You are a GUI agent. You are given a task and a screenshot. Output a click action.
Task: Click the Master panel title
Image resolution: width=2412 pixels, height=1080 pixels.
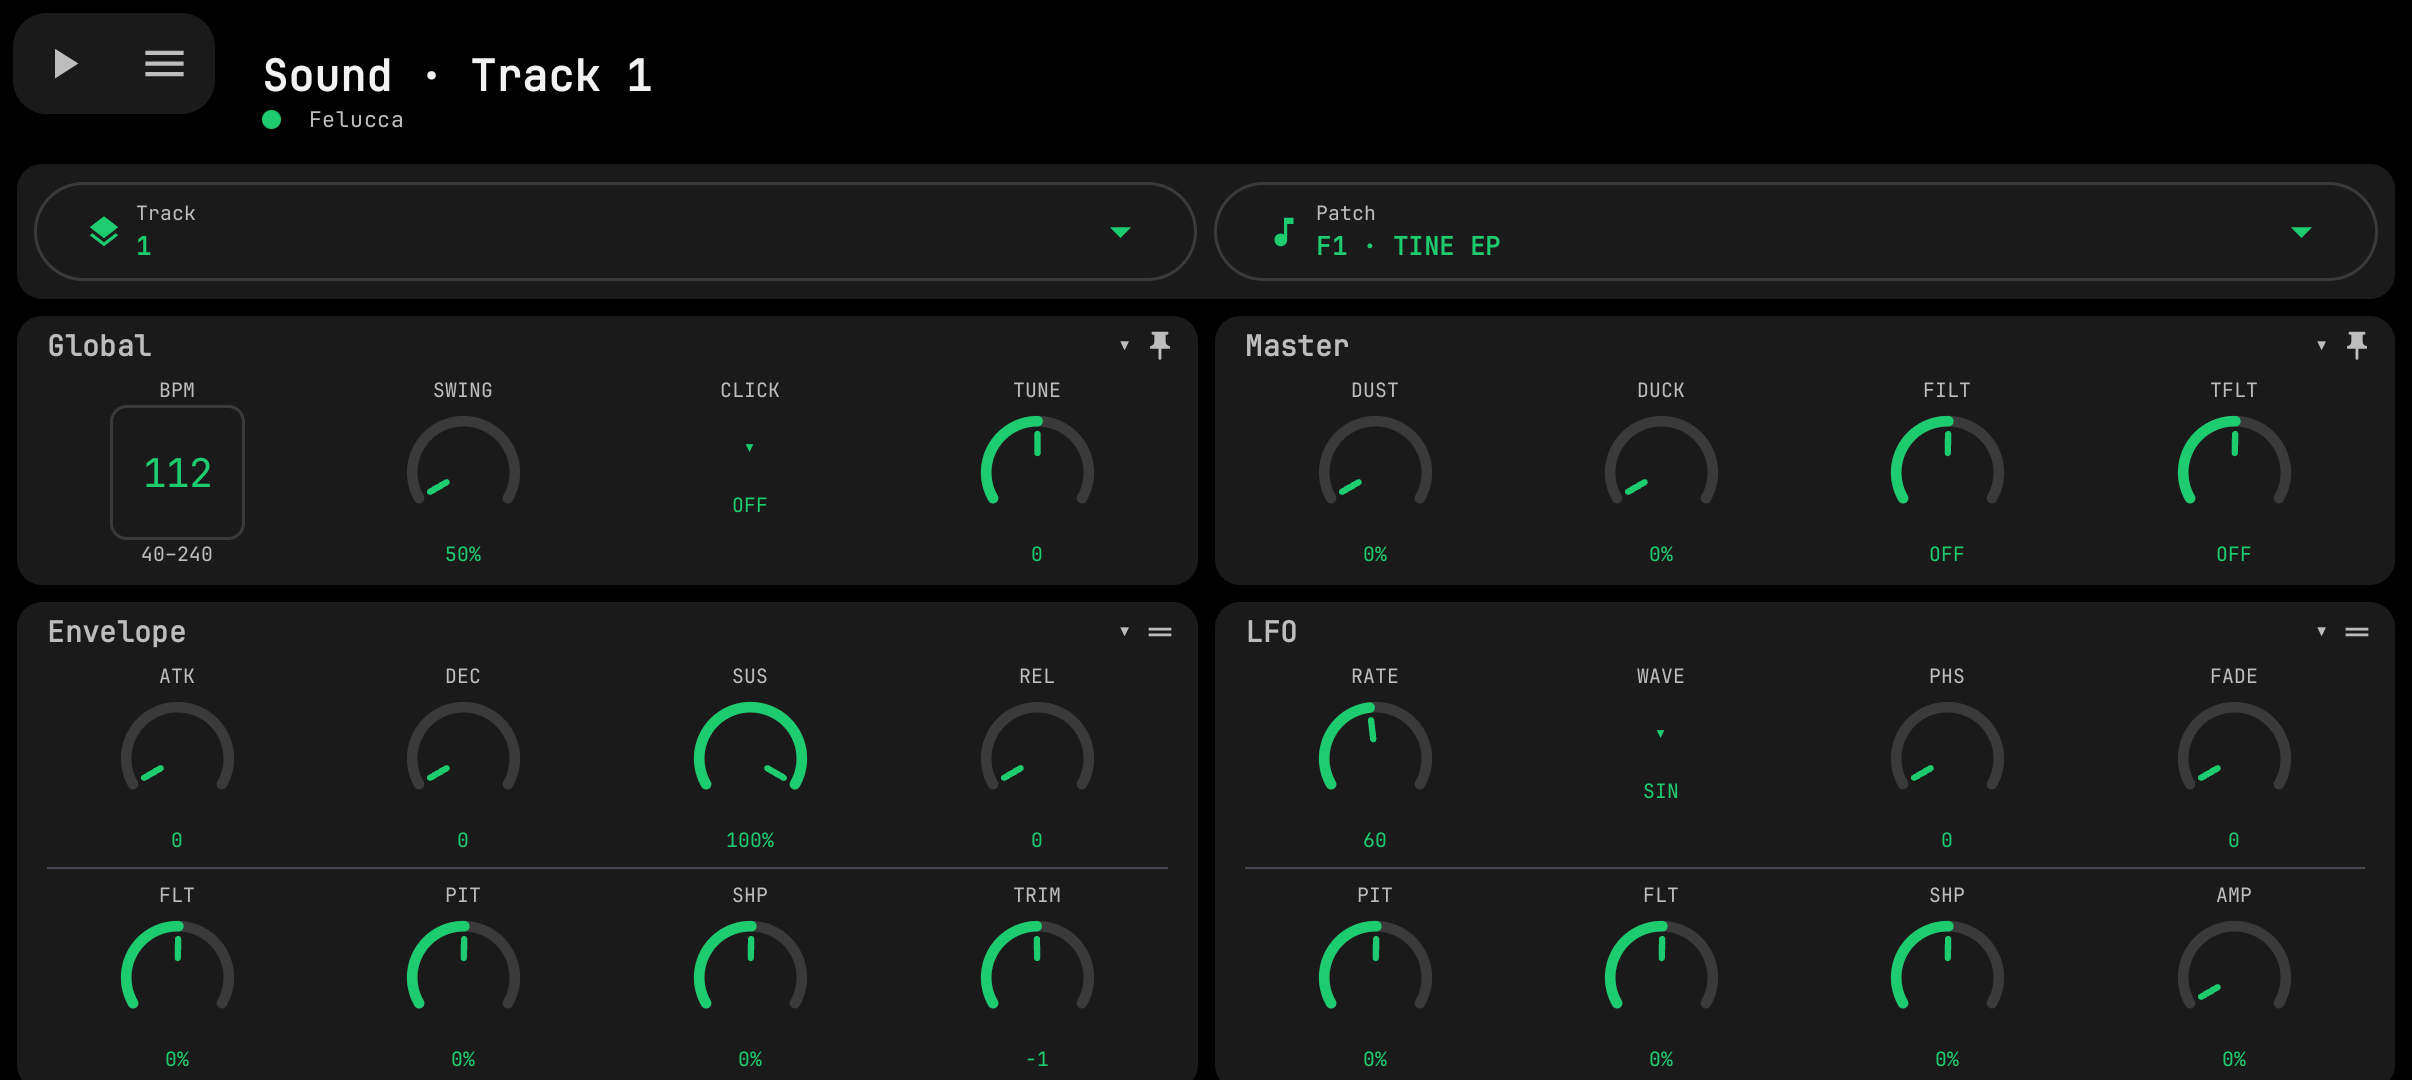click(x=1297, y=346)
